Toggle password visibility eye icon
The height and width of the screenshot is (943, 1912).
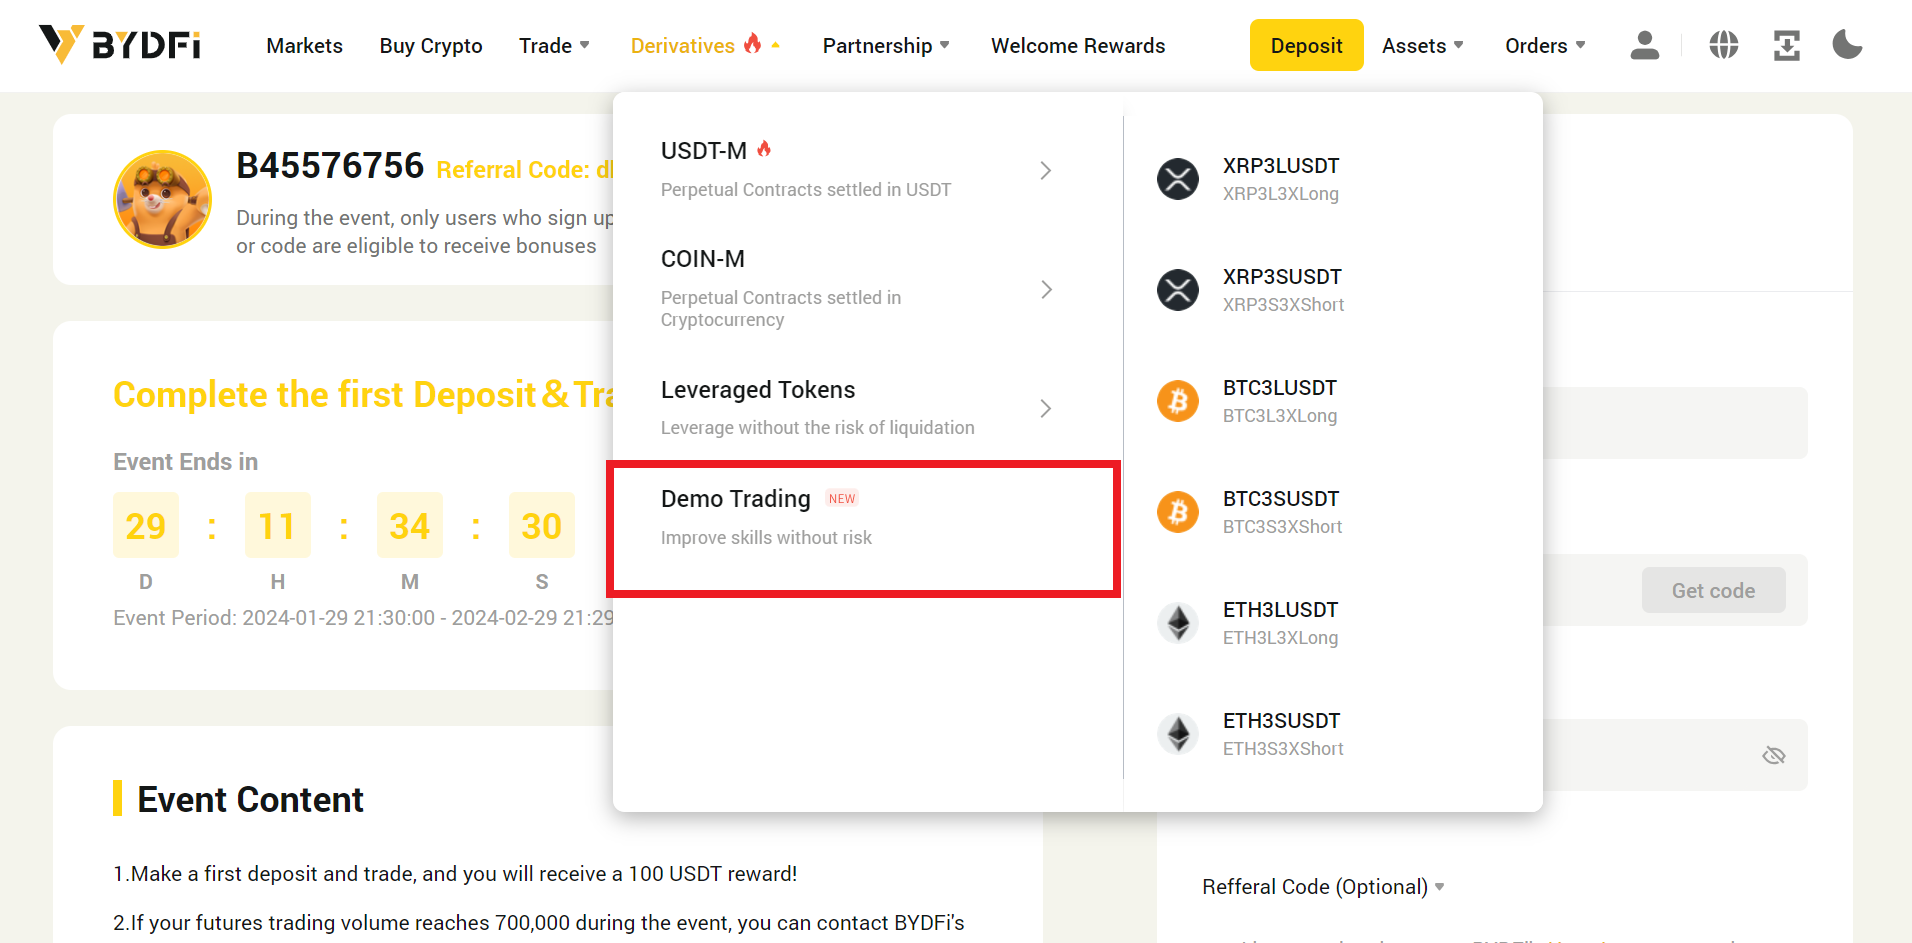click(x=1774, y=755)
